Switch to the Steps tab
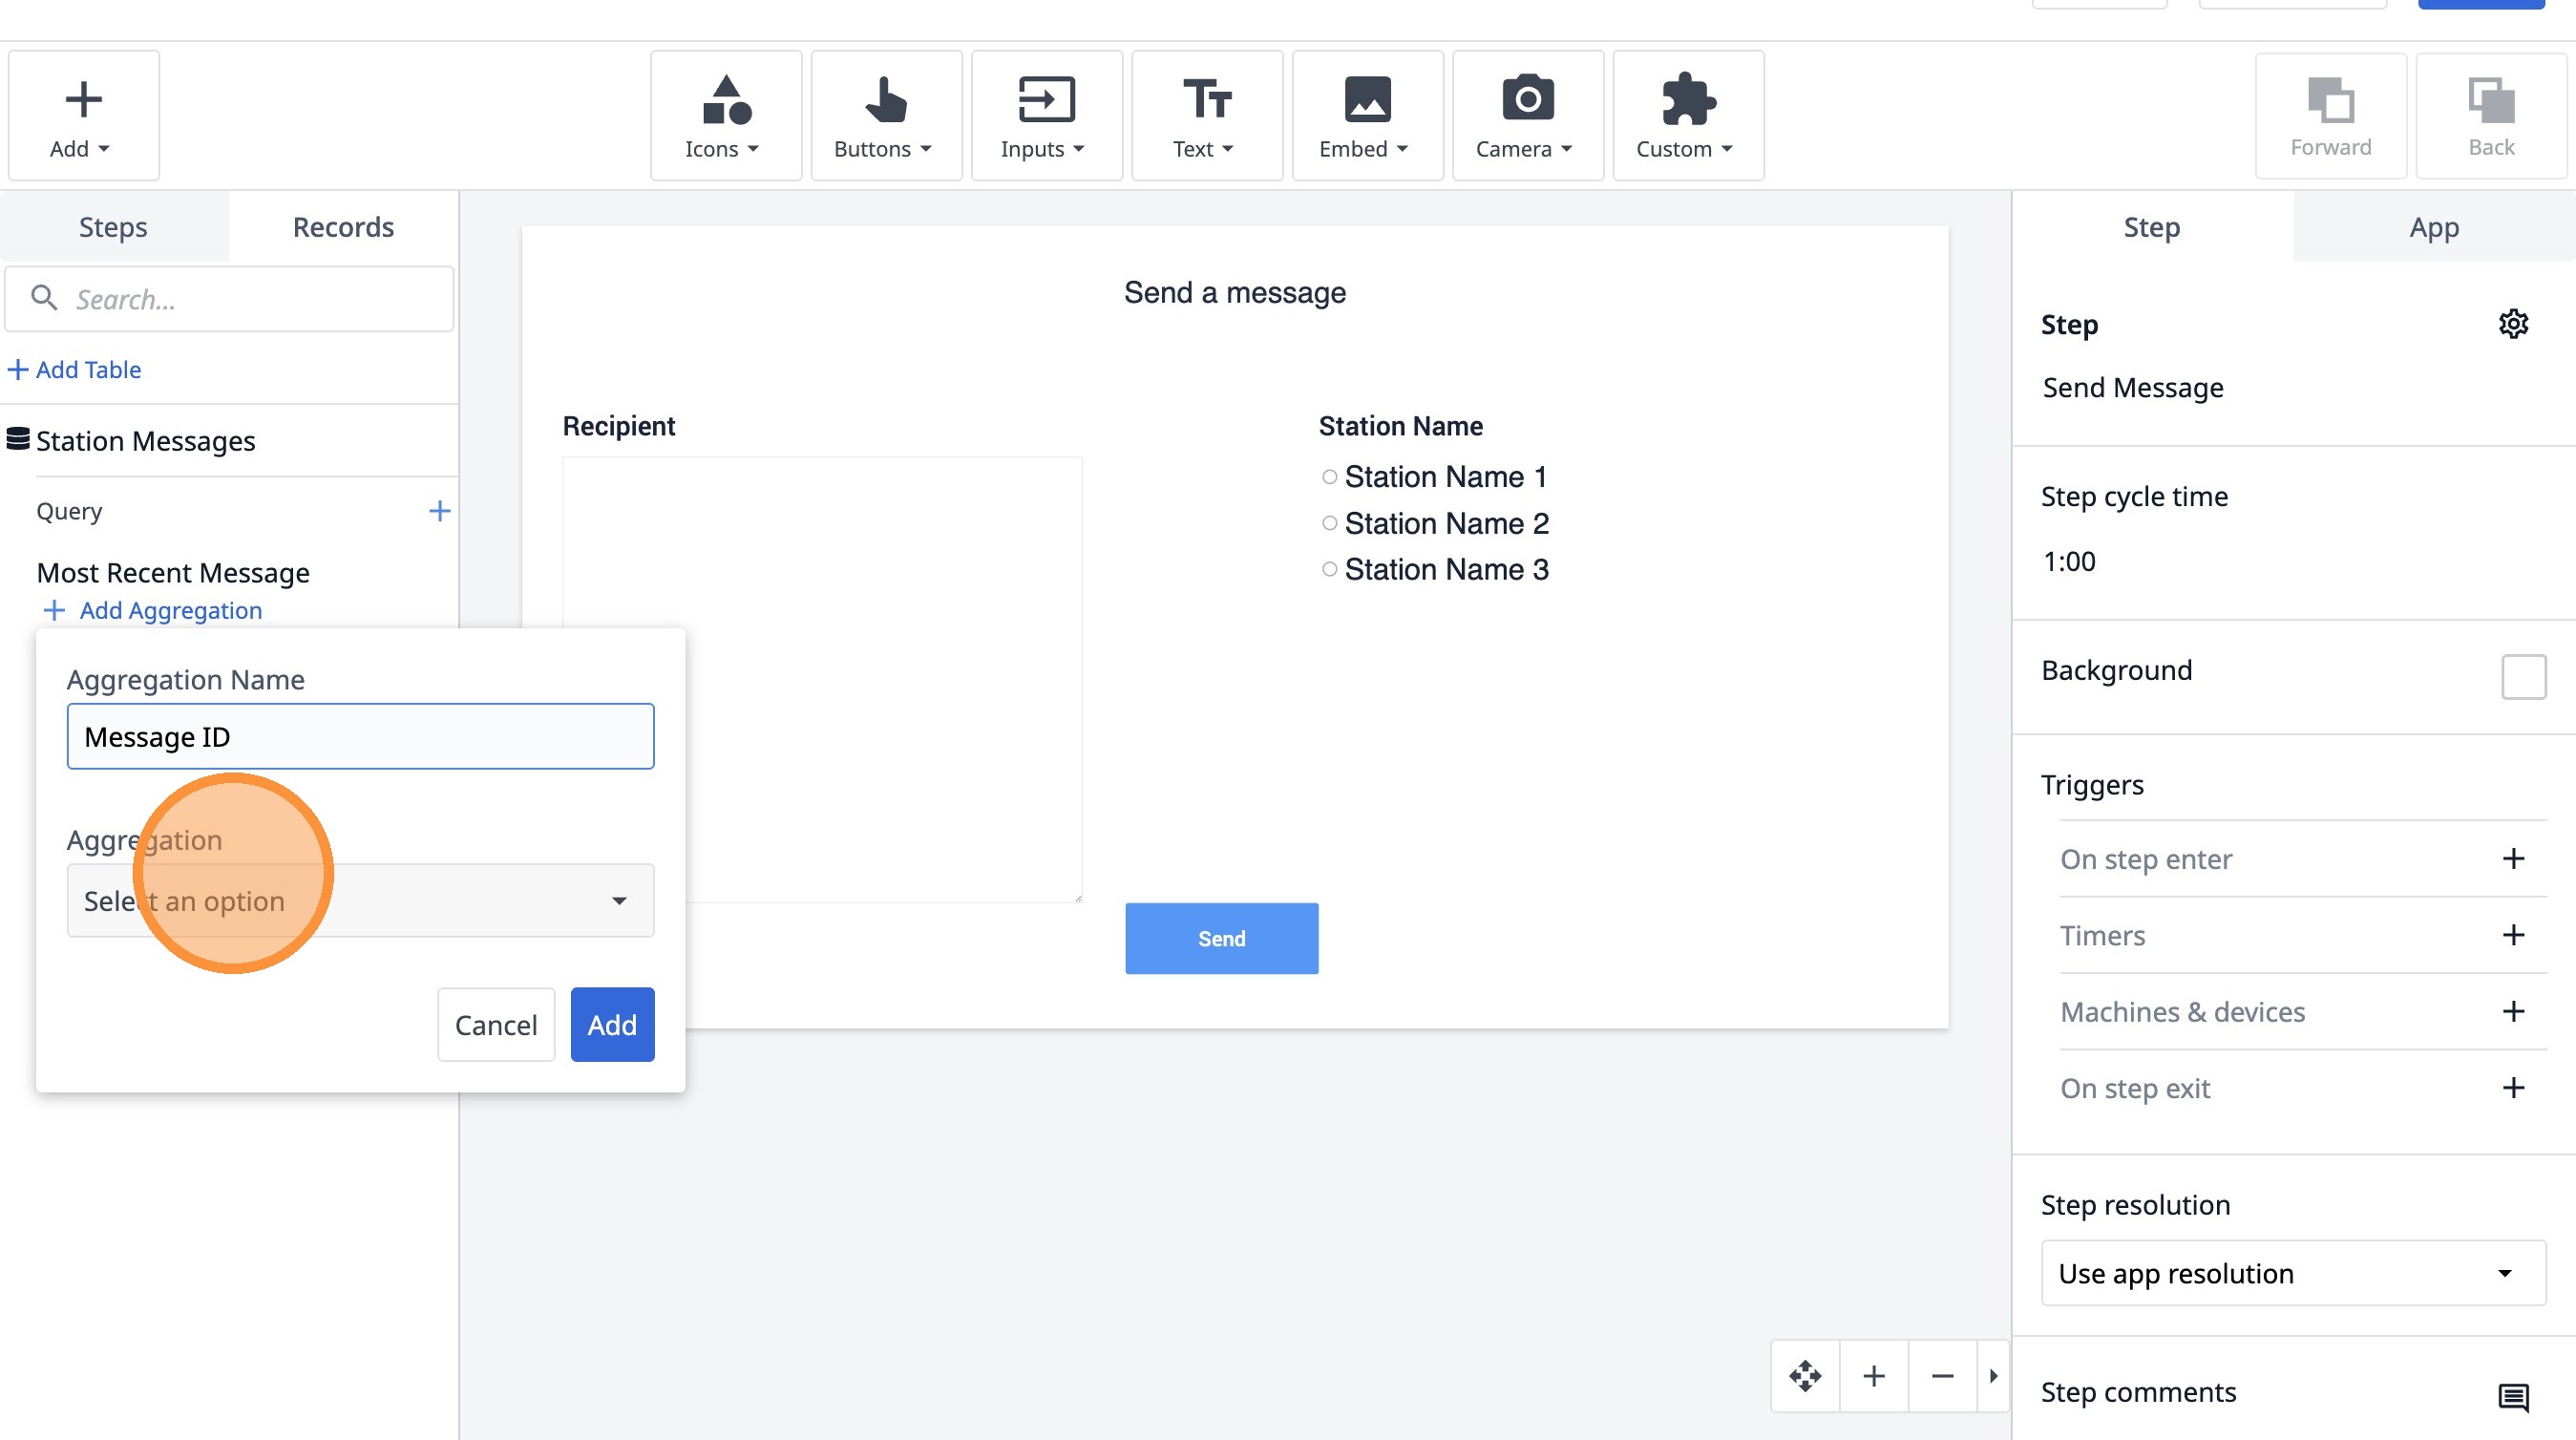 click(x=113, y=227)
